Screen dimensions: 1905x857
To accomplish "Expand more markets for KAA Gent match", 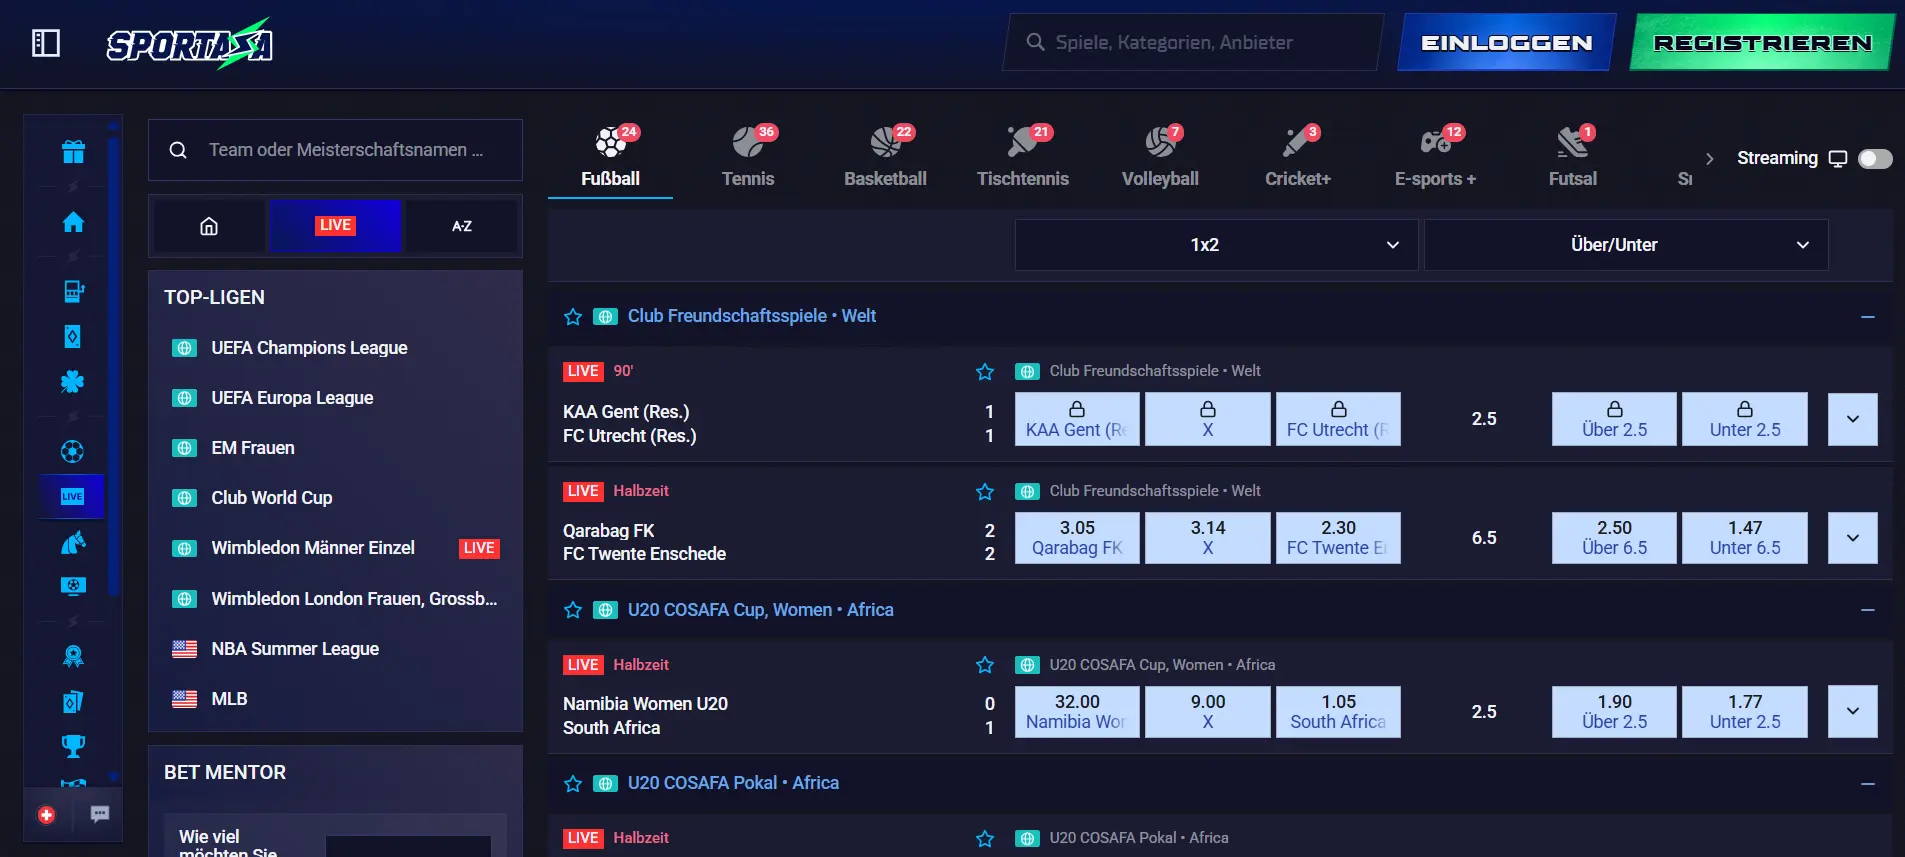I will point(1853,419).
